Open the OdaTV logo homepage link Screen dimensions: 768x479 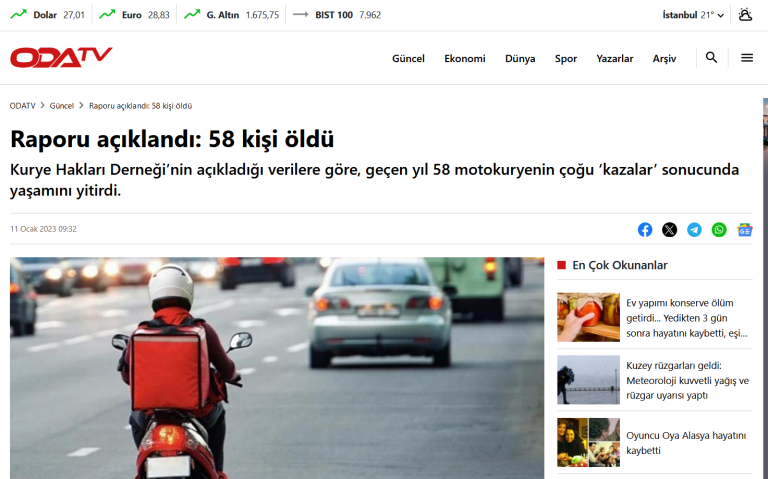point(61,57)
